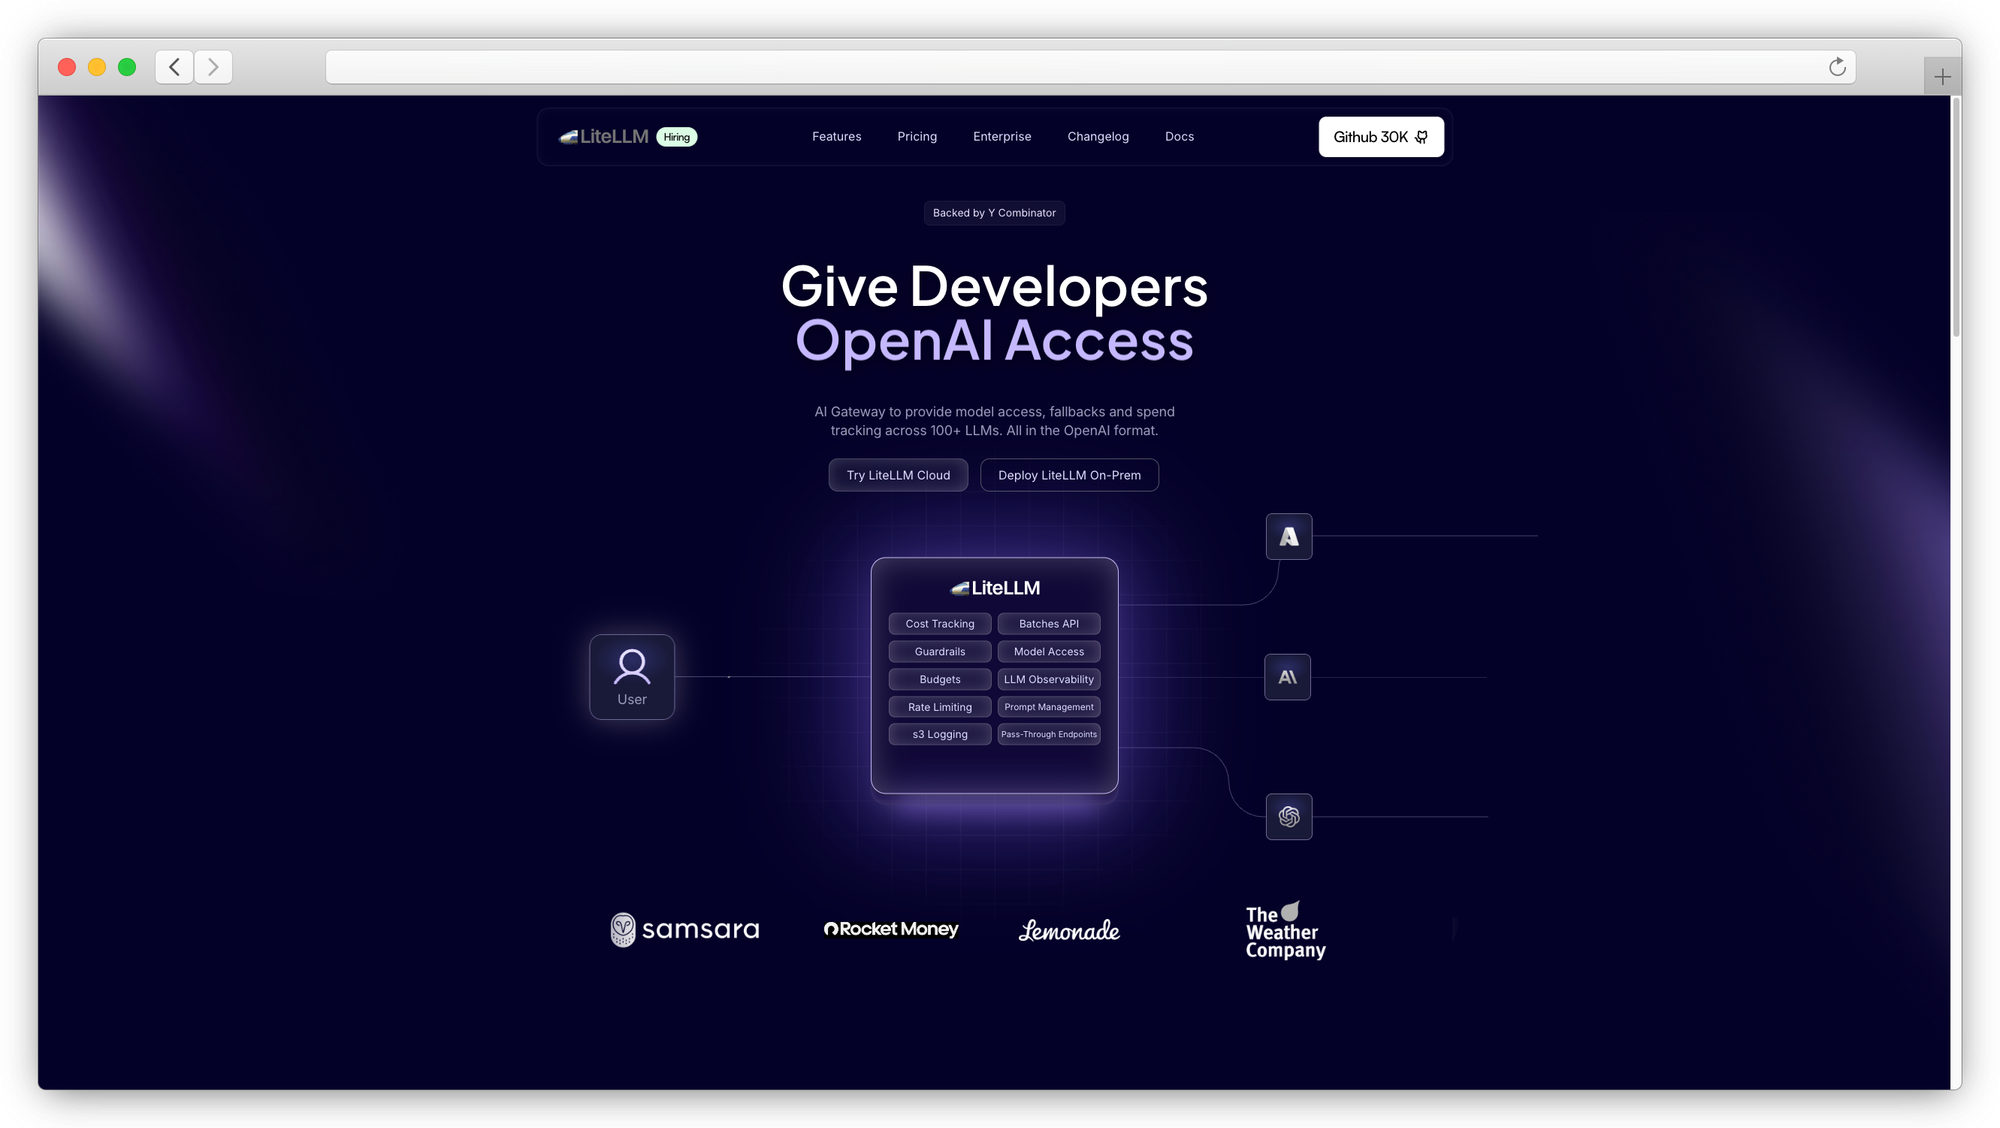This screenshot has height=1128, width=2000.
Task: Open the Features nav item
Action: pos(836,137)
